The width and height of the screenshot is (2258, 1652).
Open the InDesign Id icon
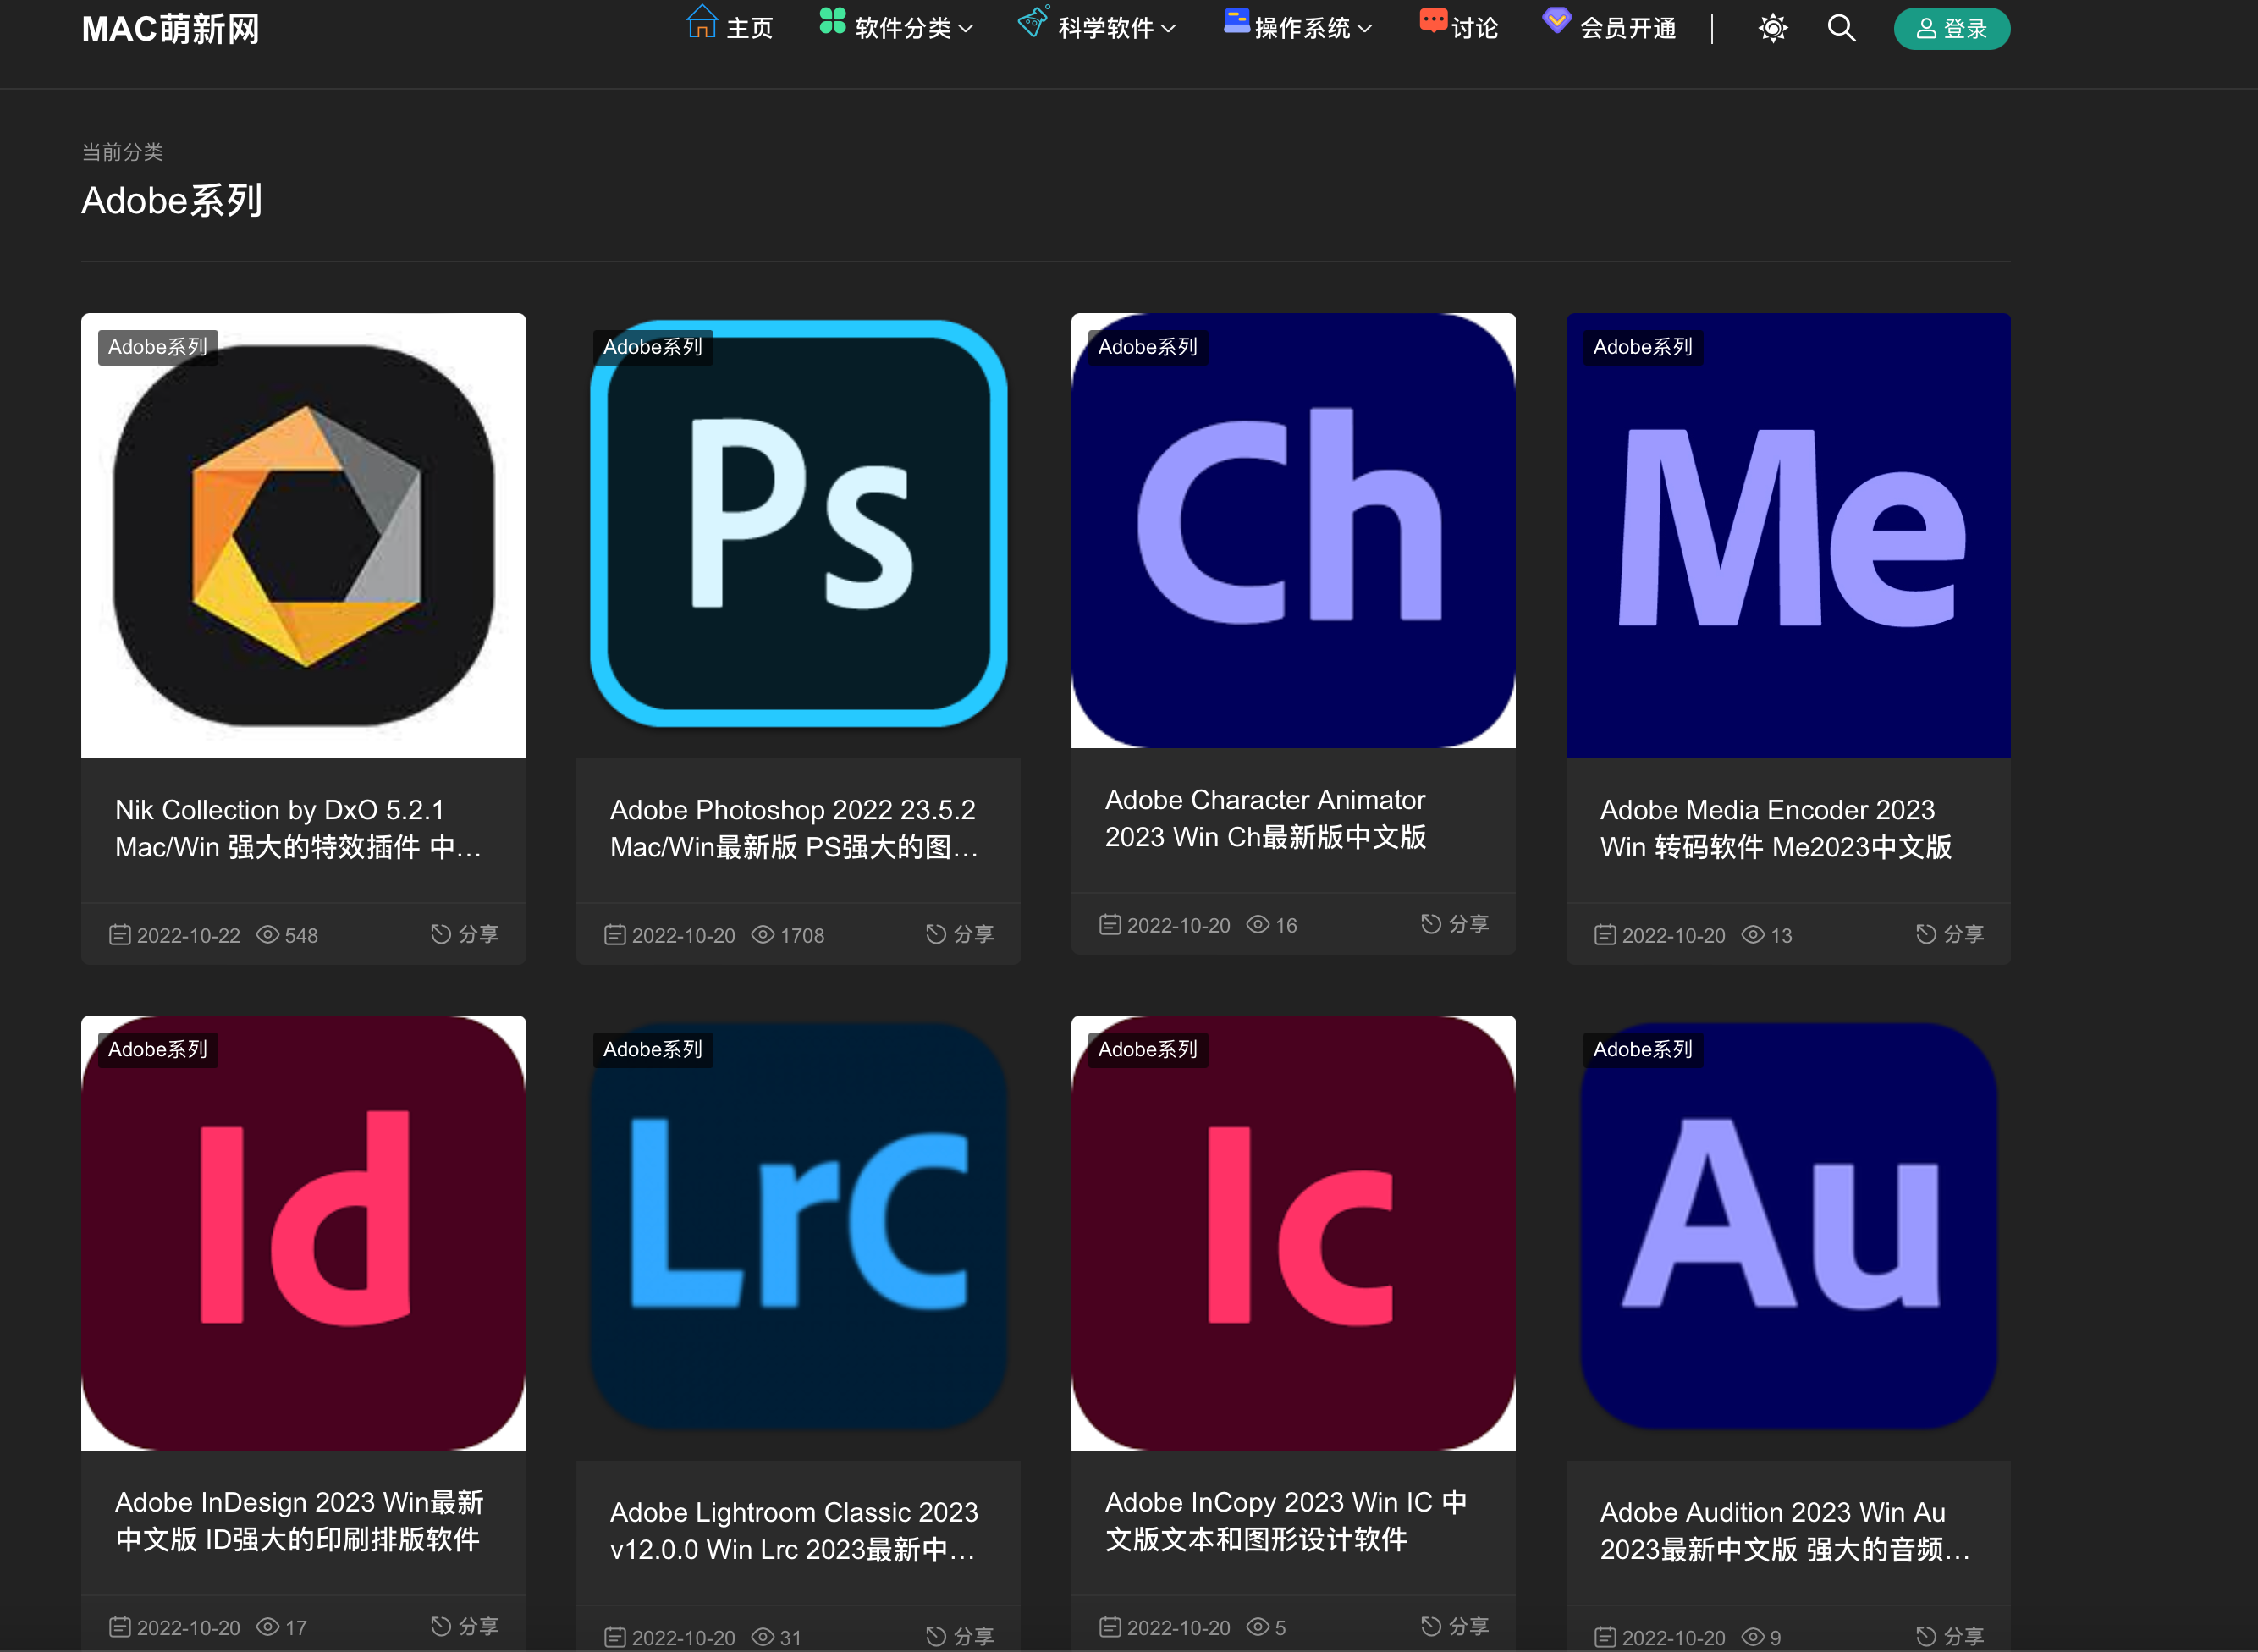303,1232
